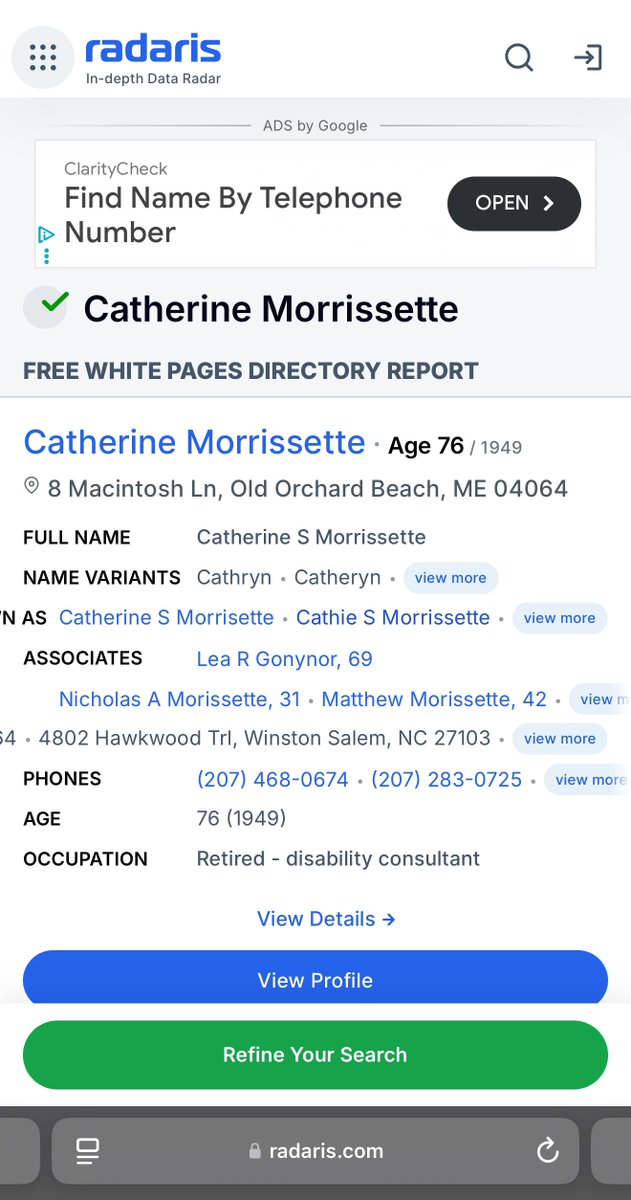Viewport: 631px width, 1200px height.
Task: Expand name variants with view more
Action: 450,578
